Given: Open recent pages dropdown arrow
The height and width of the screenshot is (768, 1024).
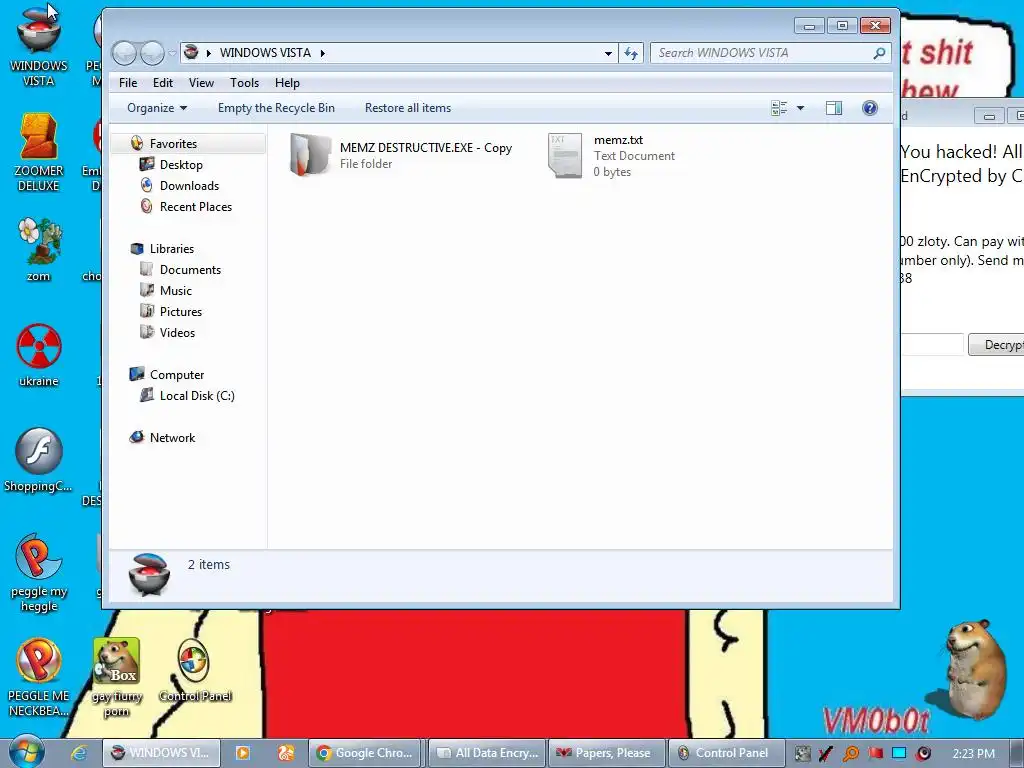Looking at the screenshot, I should pos(172,53).
